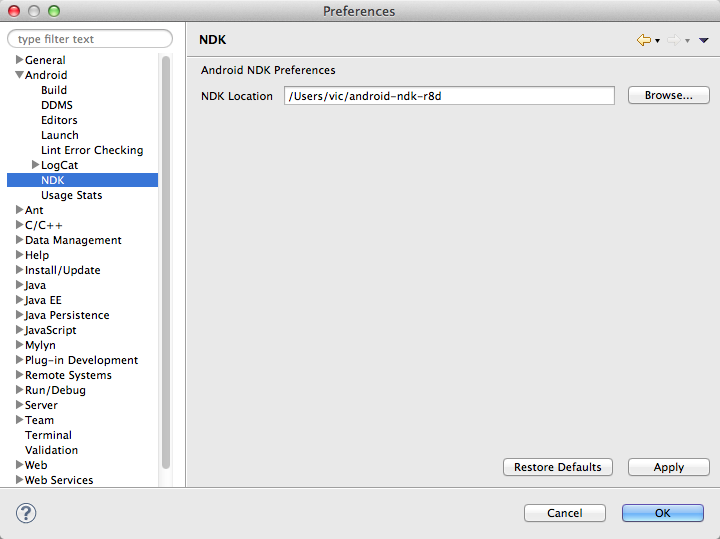Expand Data Management node

(19, 240)
